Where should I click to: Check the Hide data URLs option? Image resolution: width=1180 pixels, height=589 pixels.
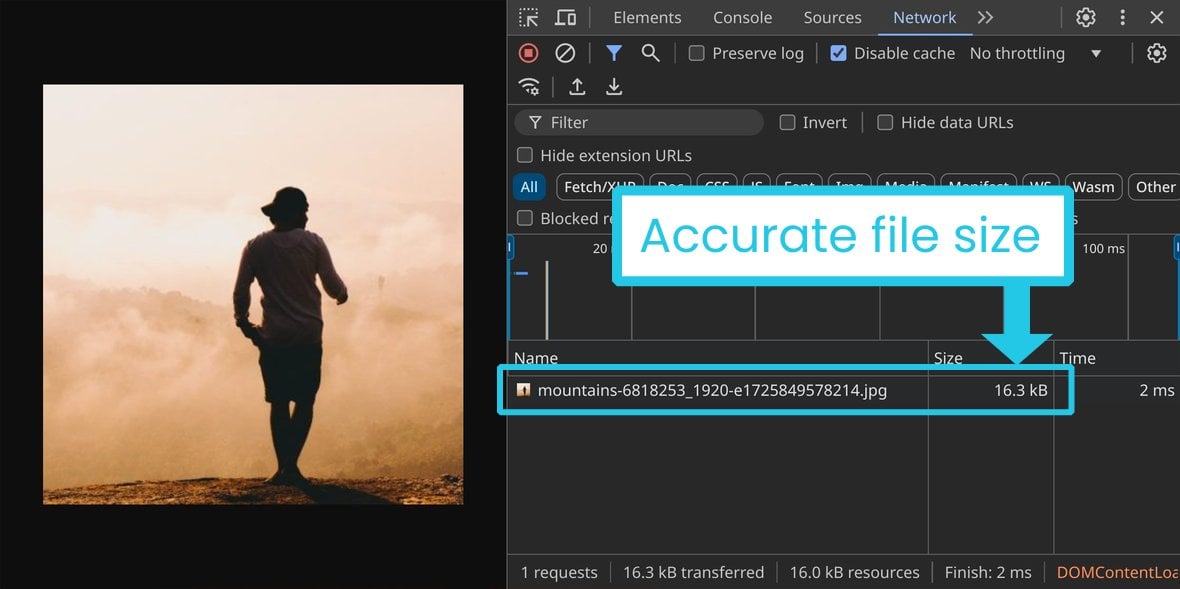[885, 122]
